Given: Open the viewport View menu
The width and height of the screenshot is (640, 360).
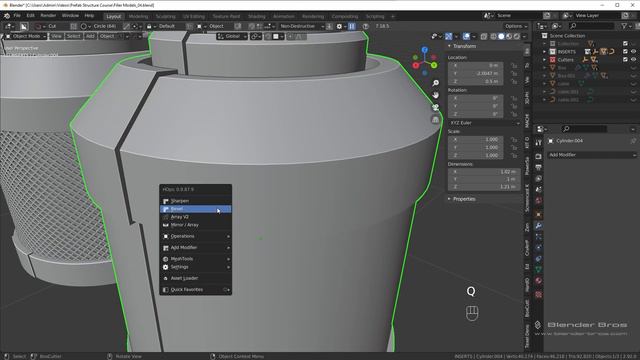Looking at the screenshot, I should (56, 36).
